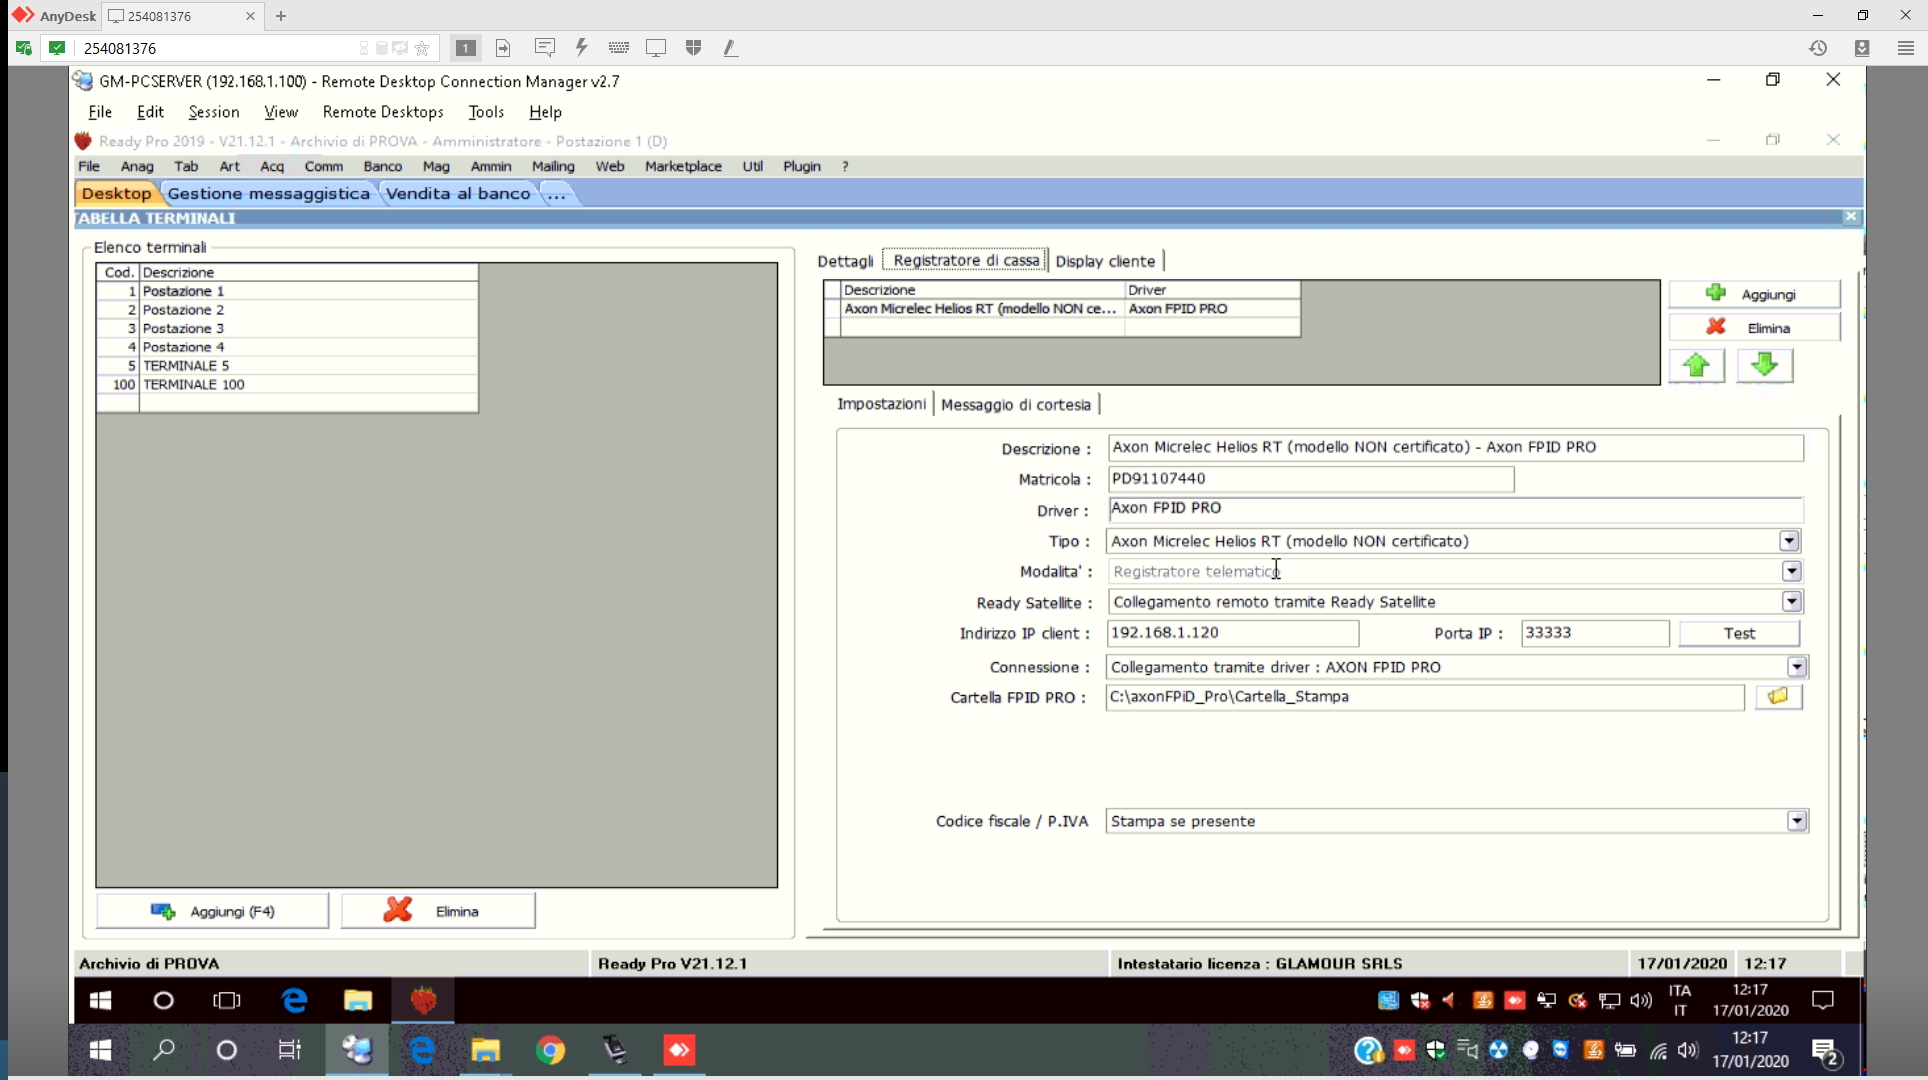Open the Banco menu
The width and height of the screenshot is (1928, 1080).
[382, 166]
